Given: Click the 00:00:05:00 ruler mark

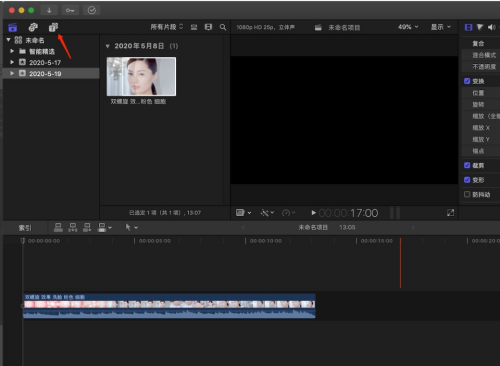Looking at the screenshot, I should click(x=155, y=241).
